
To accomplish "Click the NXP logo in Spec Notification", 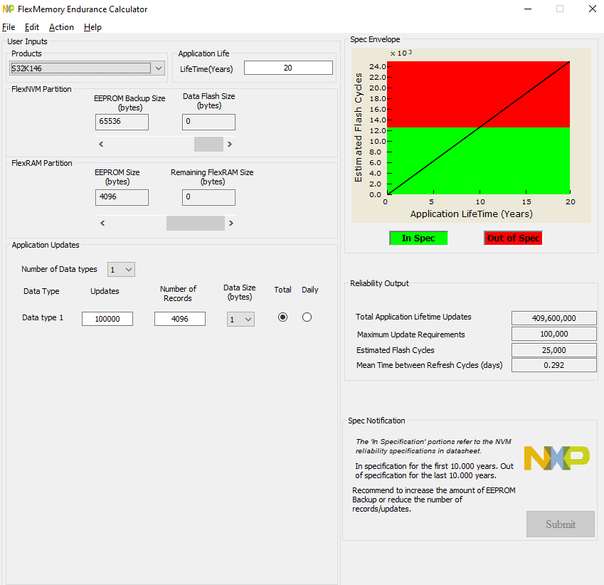I will [557, 458].
